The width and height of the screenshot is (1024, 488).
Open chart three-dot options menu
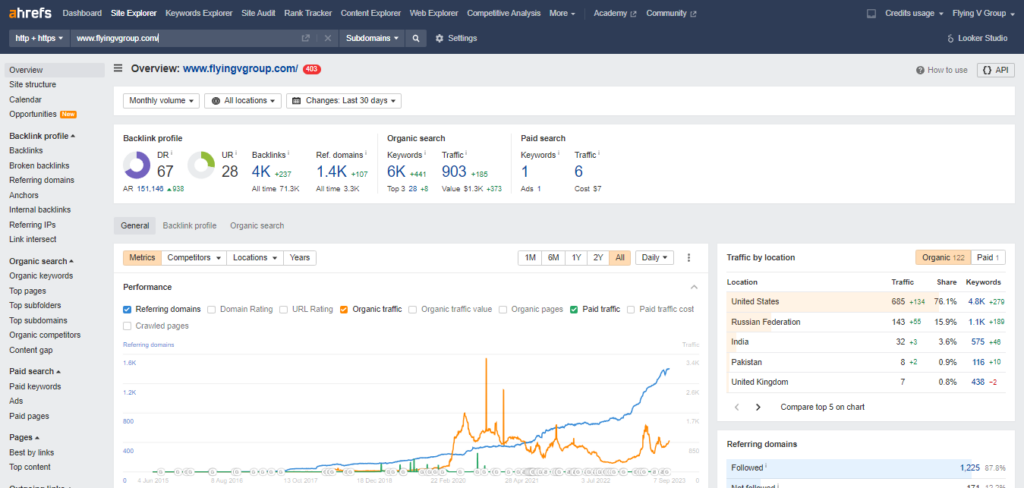(688, 258)
